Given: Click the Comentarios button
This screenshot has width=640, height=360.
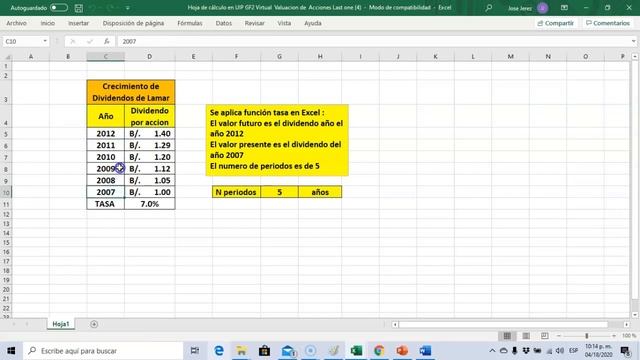Looking at the screenshot, I should tap(608, 23).
